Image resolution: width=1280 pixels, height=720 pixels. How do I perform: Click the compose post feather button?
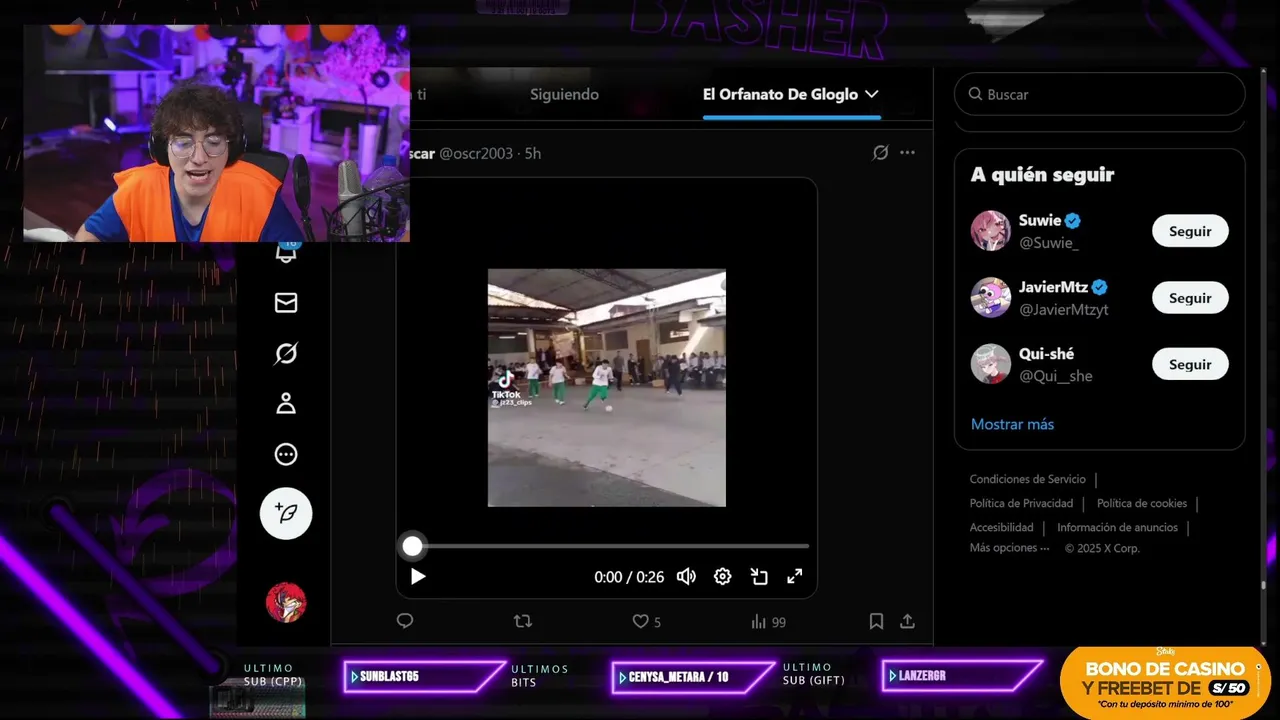(286, 514)
